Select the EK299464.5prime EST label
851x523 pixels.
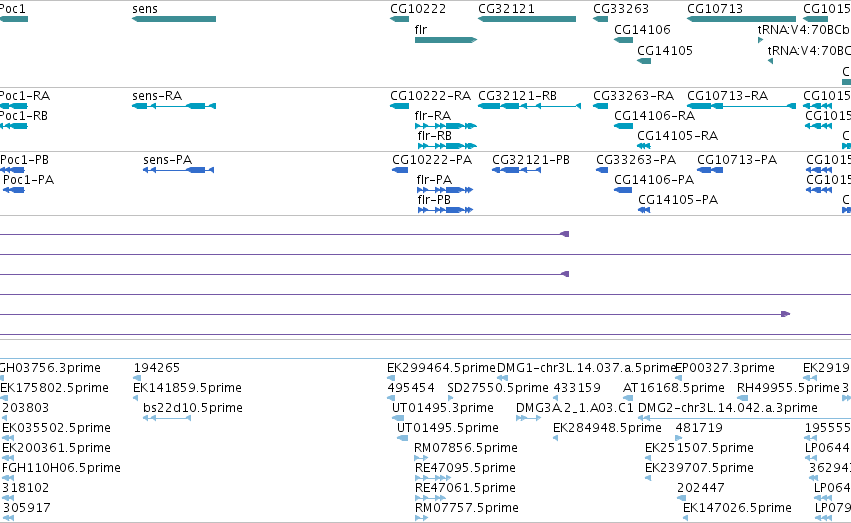[x=441, y=368]
